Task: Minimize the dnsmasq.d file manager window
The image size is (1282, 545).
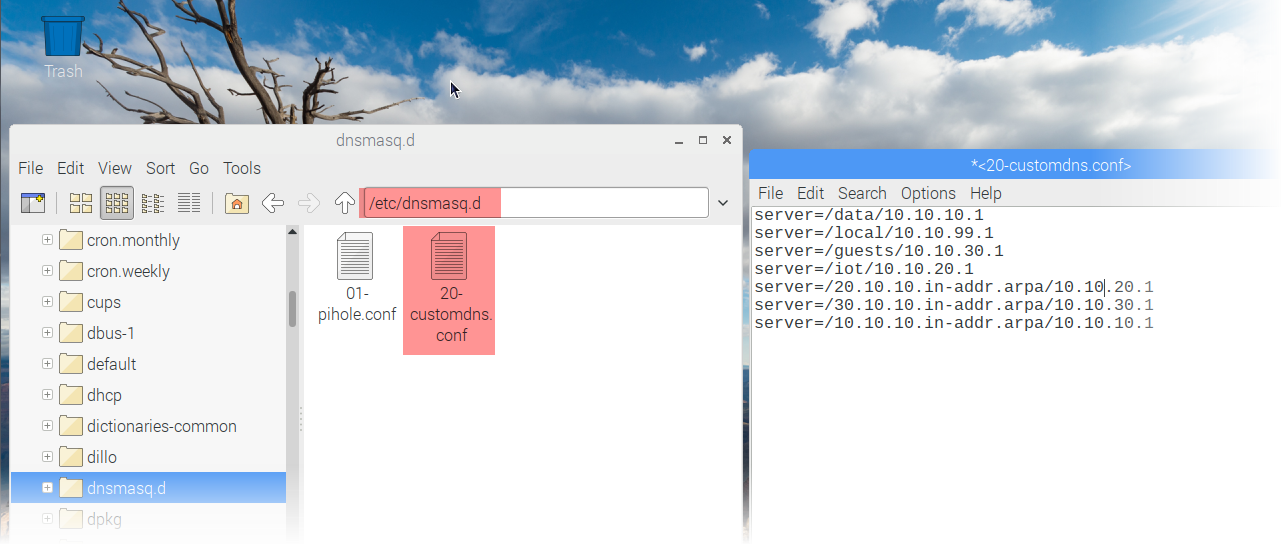Action: click(679, 140)
